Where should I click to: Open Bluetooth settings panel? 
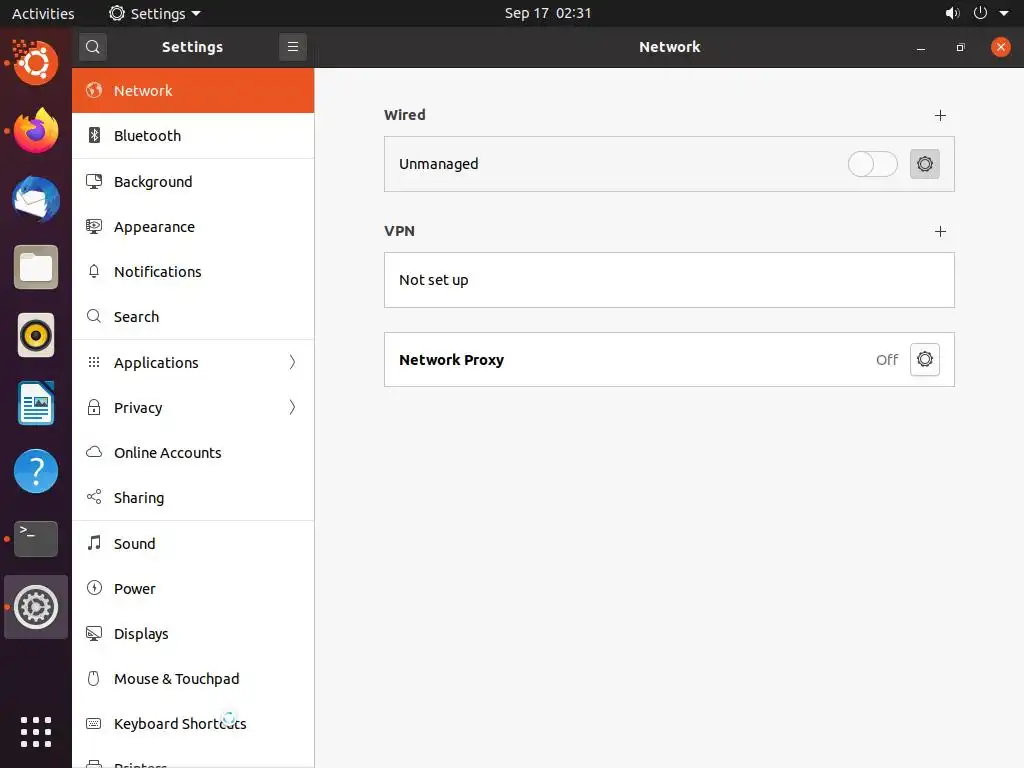pos(193,136)
